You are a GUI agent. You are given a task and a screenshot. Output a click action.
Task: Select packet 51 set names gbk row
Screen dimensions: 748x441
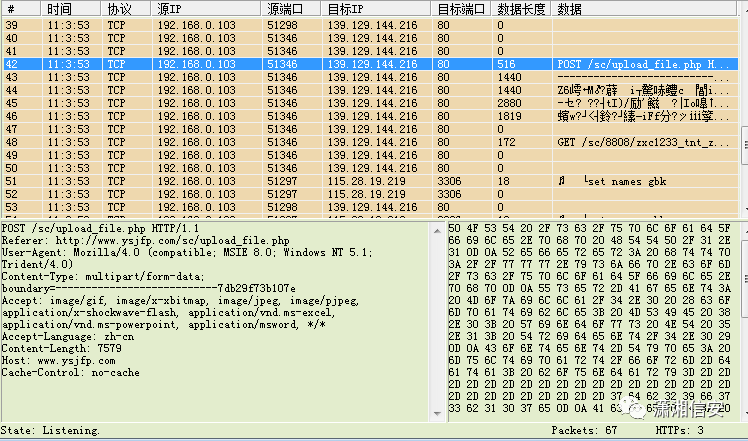370,181
